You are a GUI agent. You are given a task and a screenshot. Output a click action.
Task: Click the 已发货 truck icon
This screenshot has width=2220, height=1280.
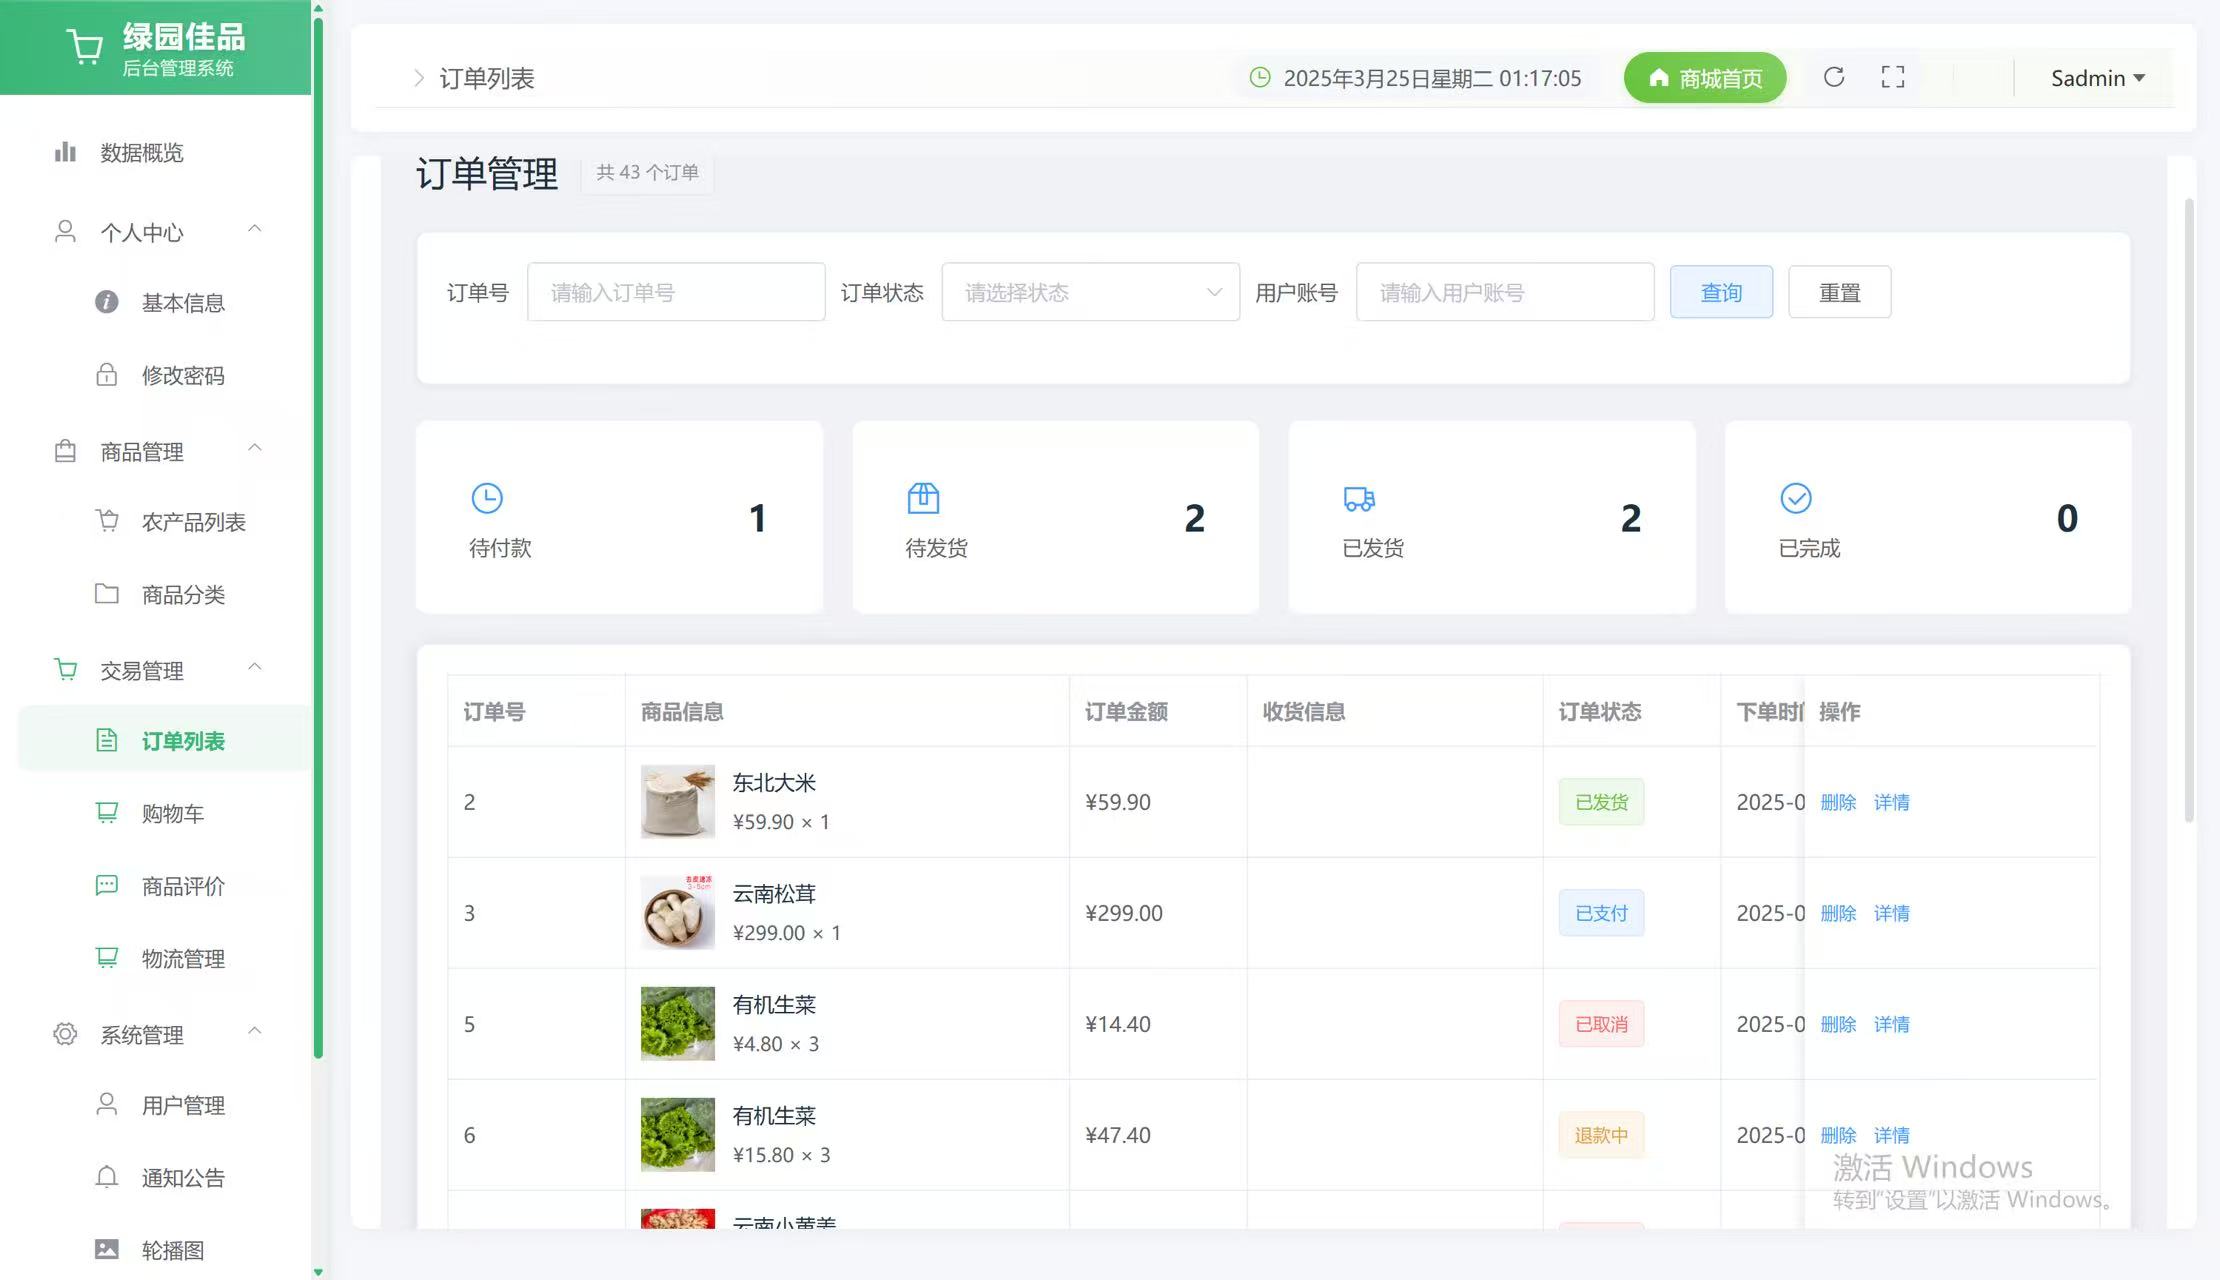tap(1359, 498)
